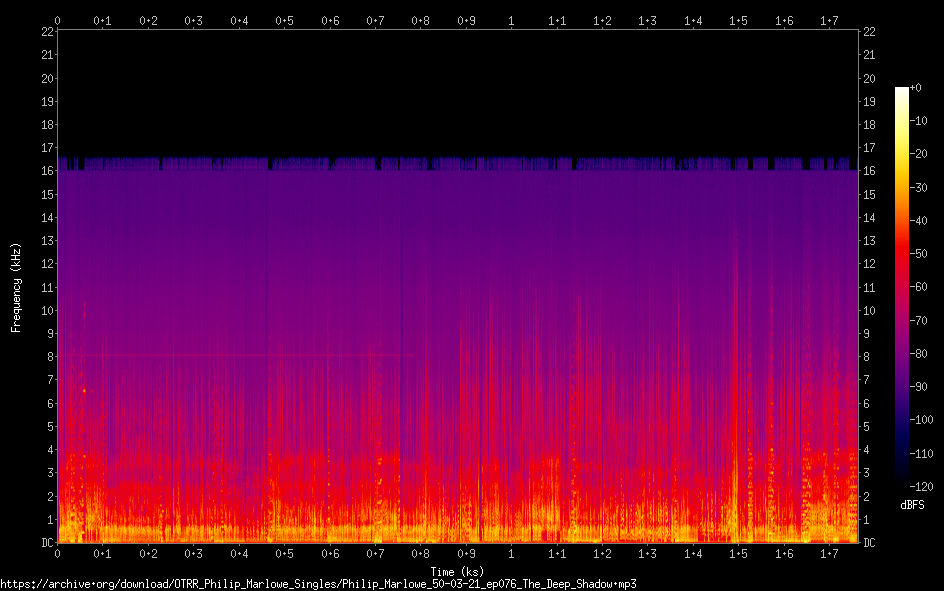Click the 22 label on the left frequency axis
The height and width of the screenshot is (591, 944).
tap(47, 32)
